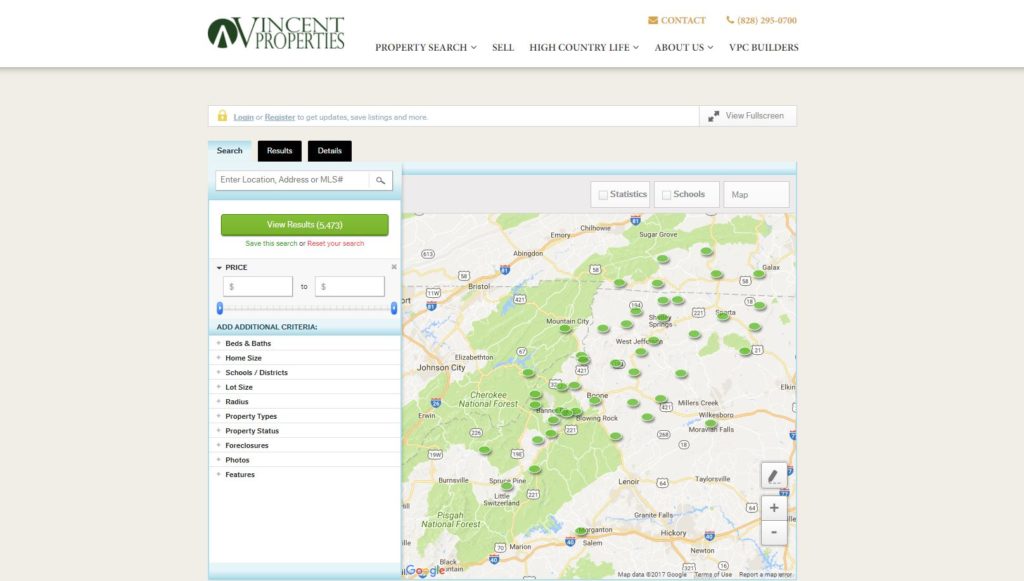Zoom out on the map
Viewport: 1024px width, 581px height.
tap(773, 533)
